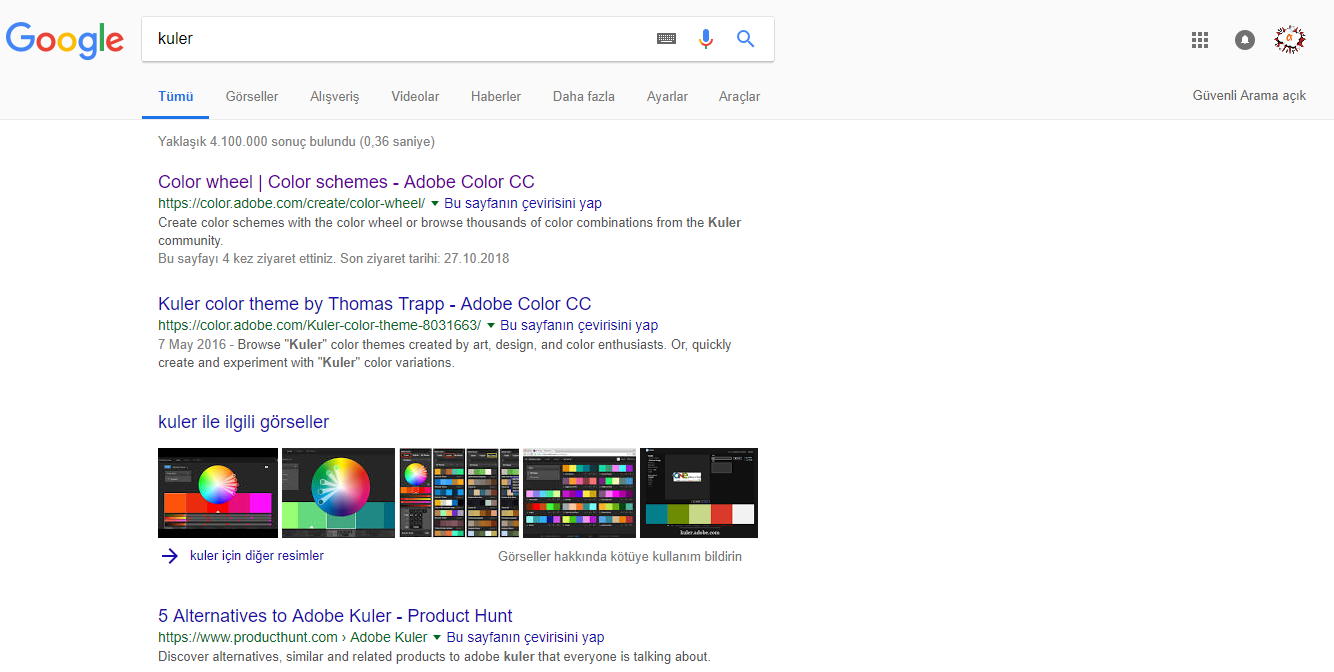
Task: Open the Araçlar search tools
Action: pos(739,97)
